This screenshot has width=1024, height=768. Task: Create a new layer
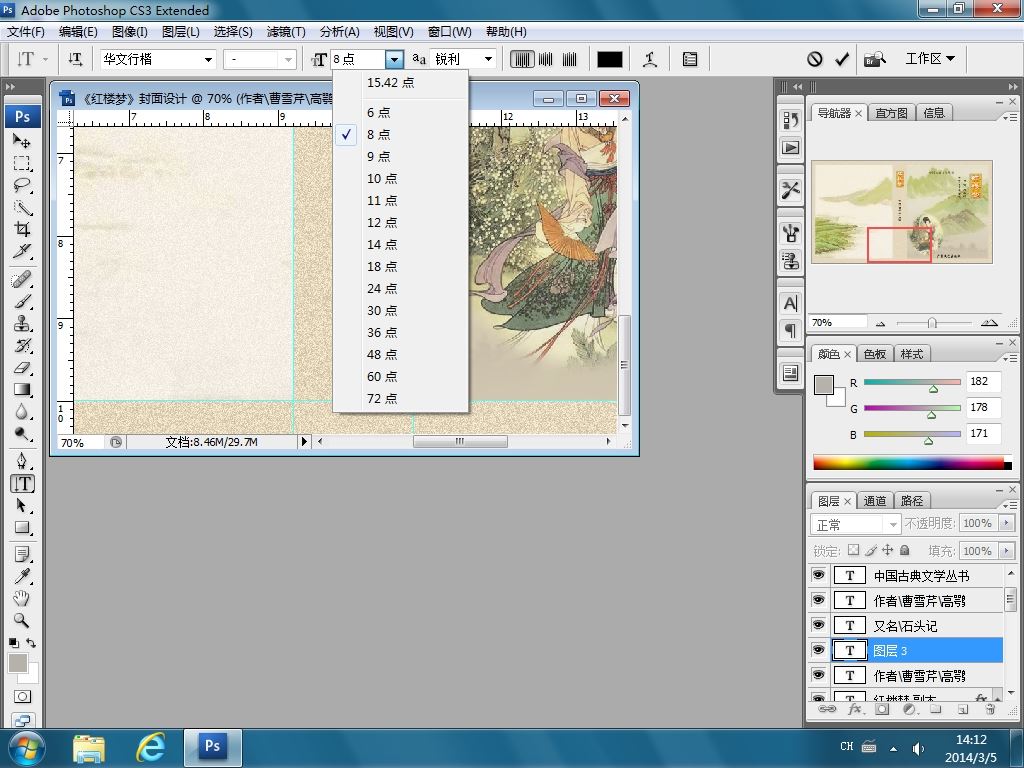click(963, 709)
